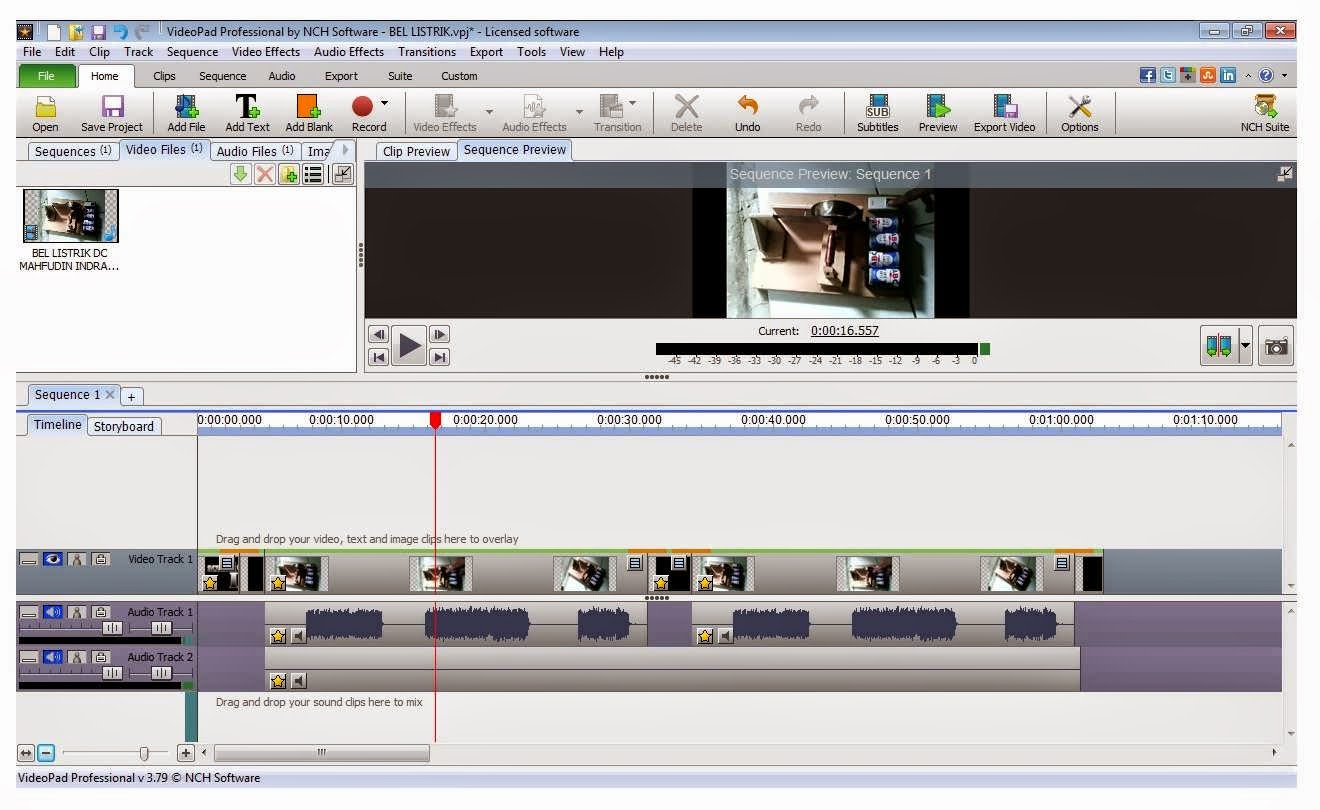This screenshot has width=1320, height=810.
Task: Click the undock icon in the media bin toolbar
Action: pos(343,174)
